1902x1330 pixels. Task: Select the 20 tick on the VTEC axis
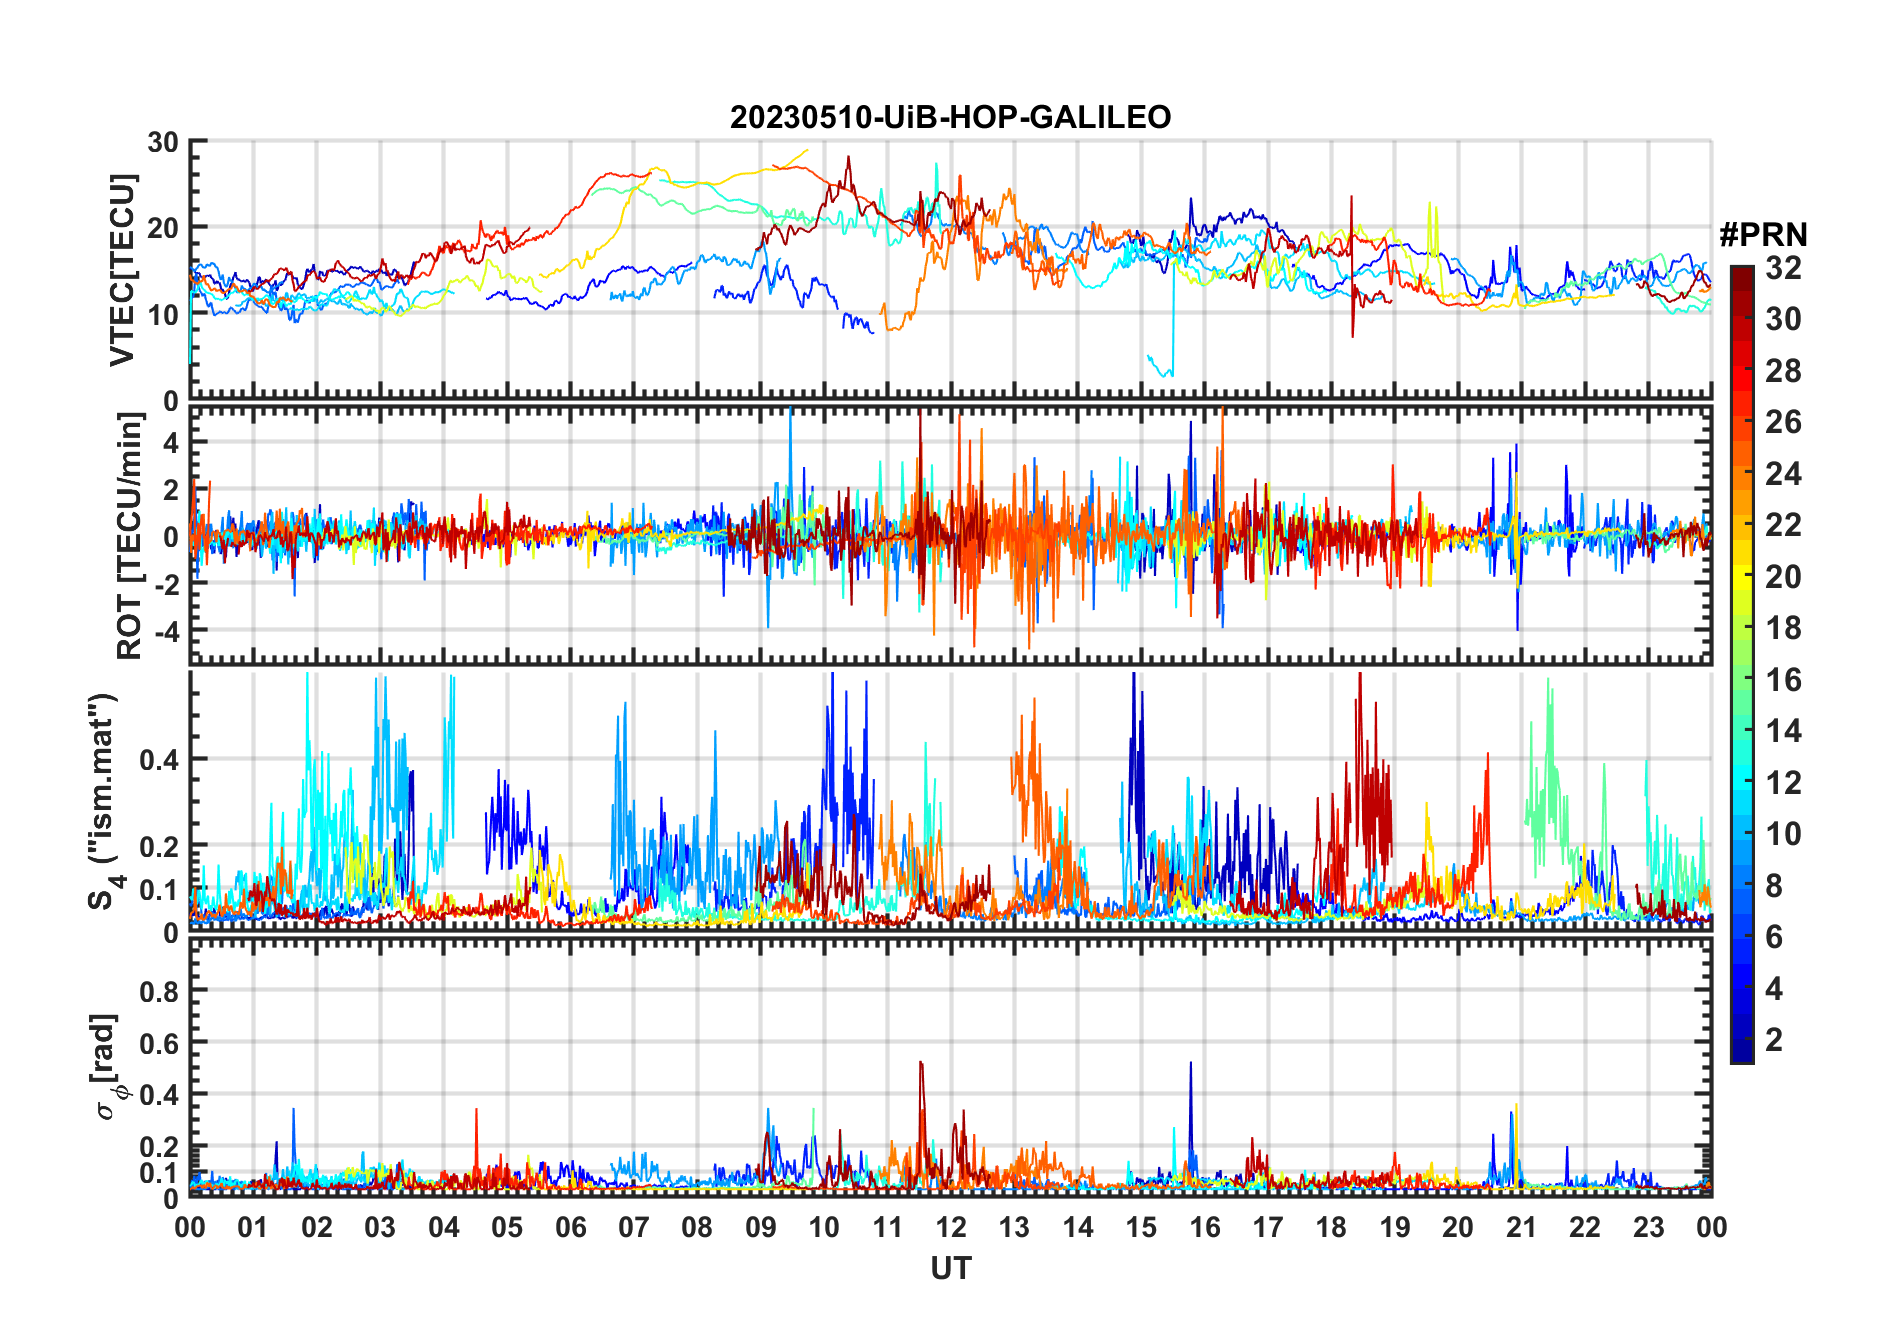pyautogui.click(x=163, y=228)
